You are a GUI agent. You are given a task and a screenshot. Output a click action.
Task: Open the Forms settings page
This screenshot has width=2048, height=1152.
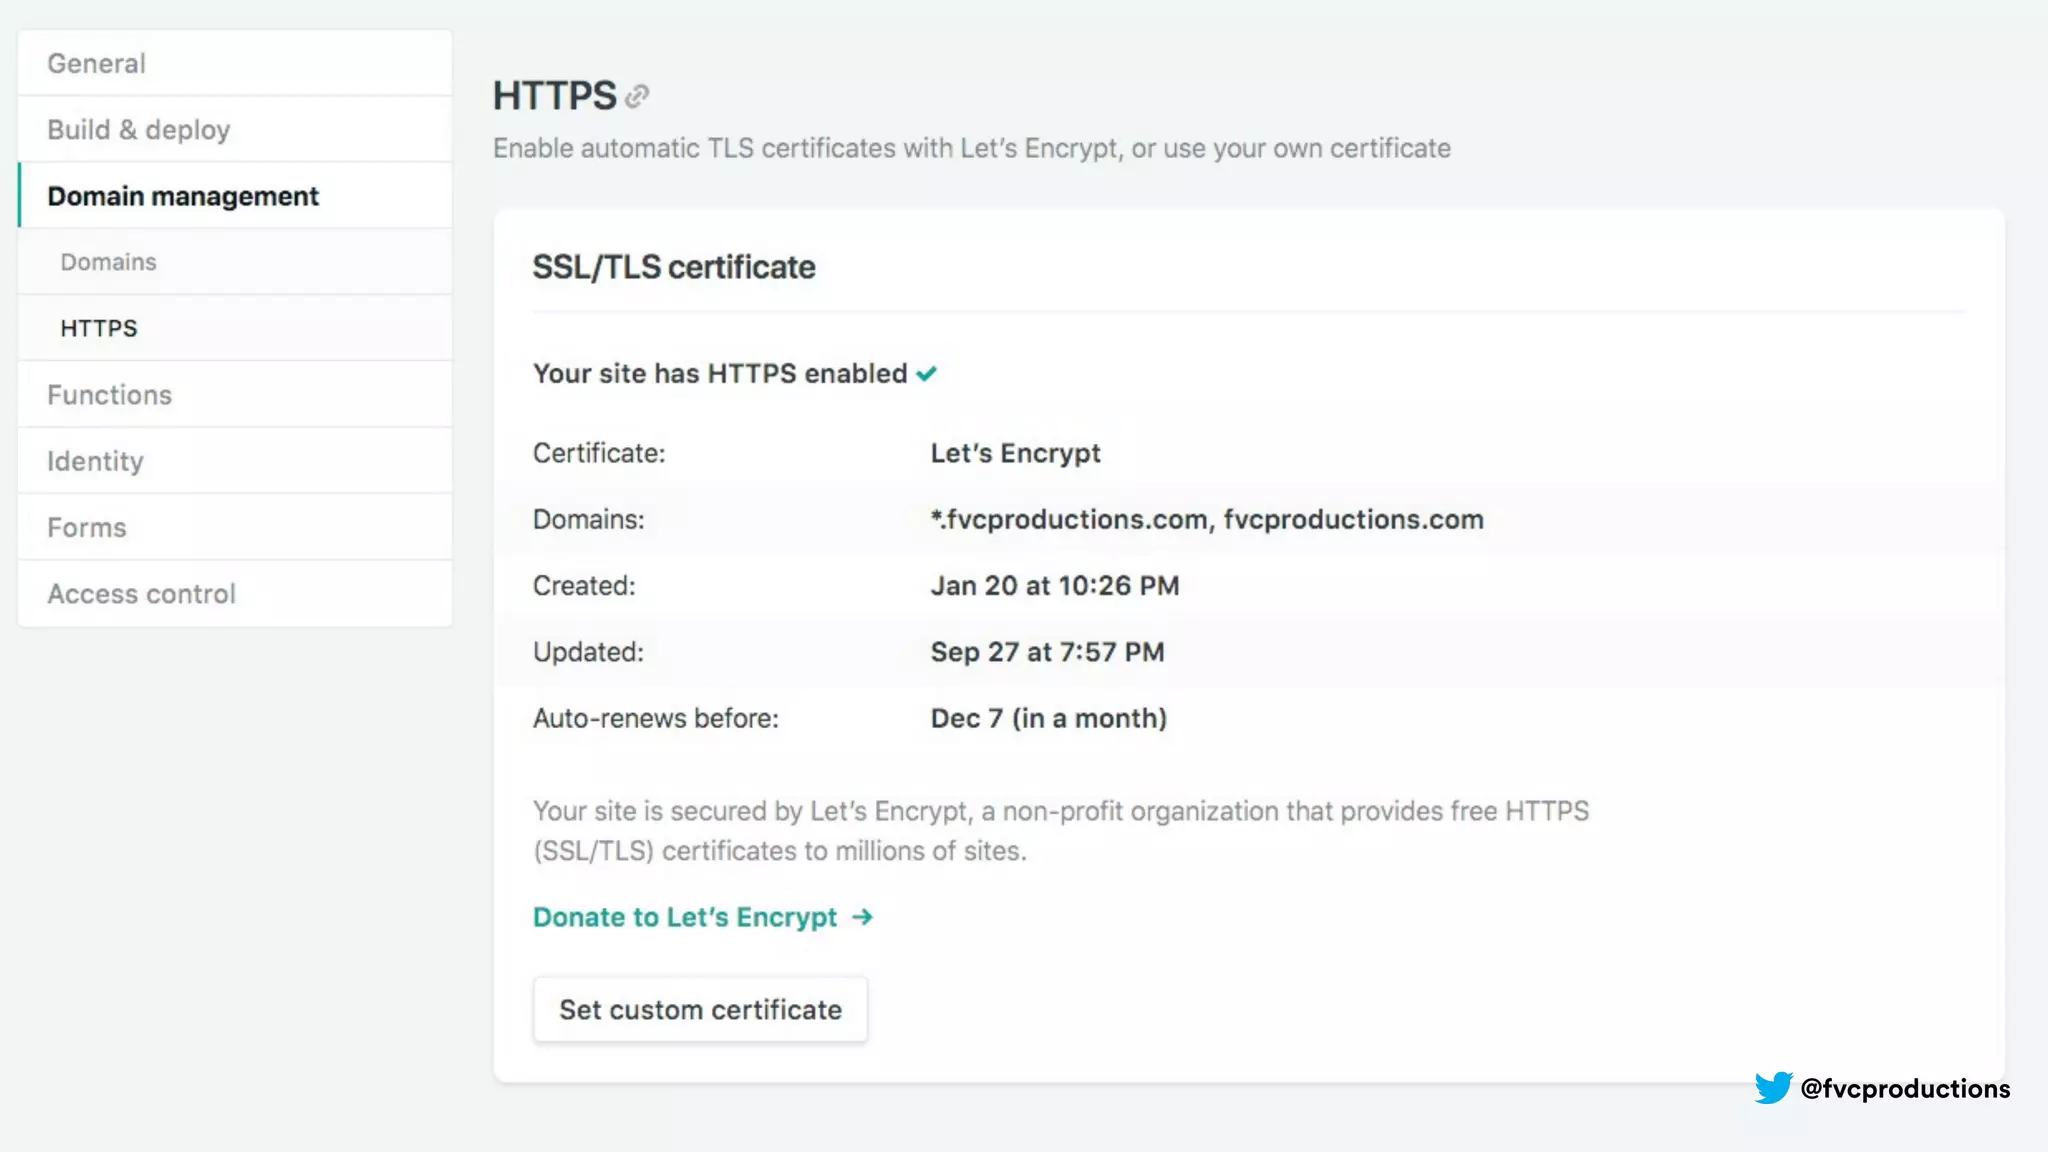pos(87,528)
